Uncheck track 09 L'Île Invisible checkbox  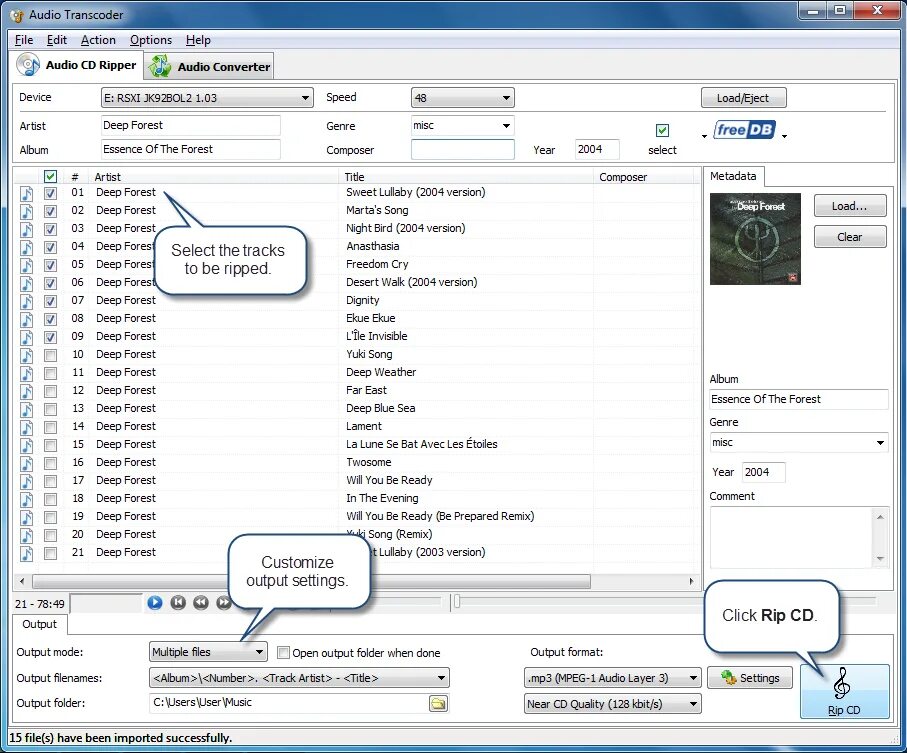click(x=50, y=337)
